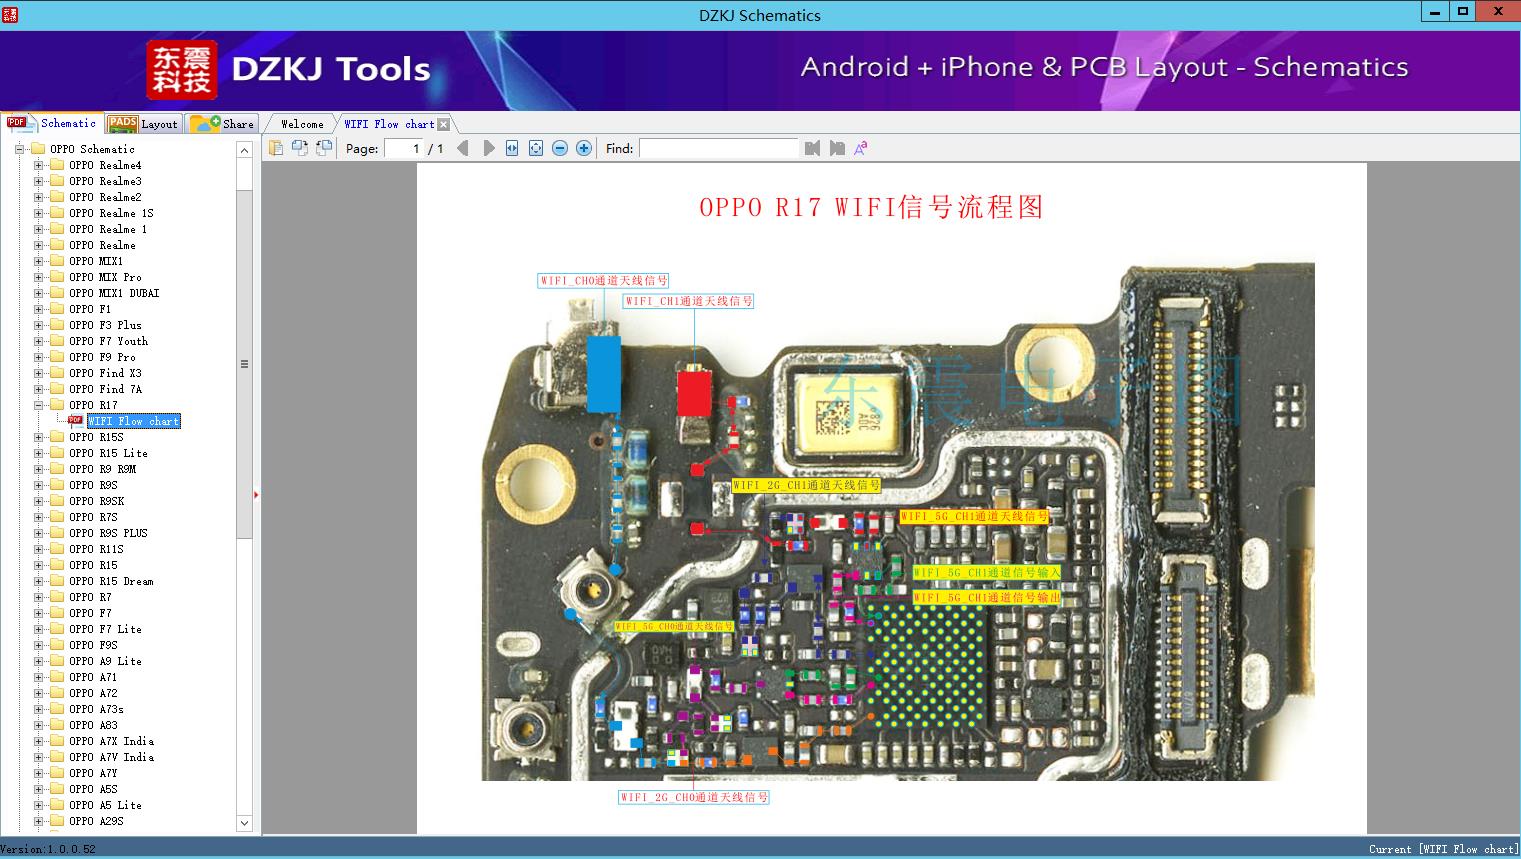Image resolution: width=1521 pixels, height=859 pixels.
Task: Click the WIFI_CH0 antenna signal label
Action: coord(604,281)
